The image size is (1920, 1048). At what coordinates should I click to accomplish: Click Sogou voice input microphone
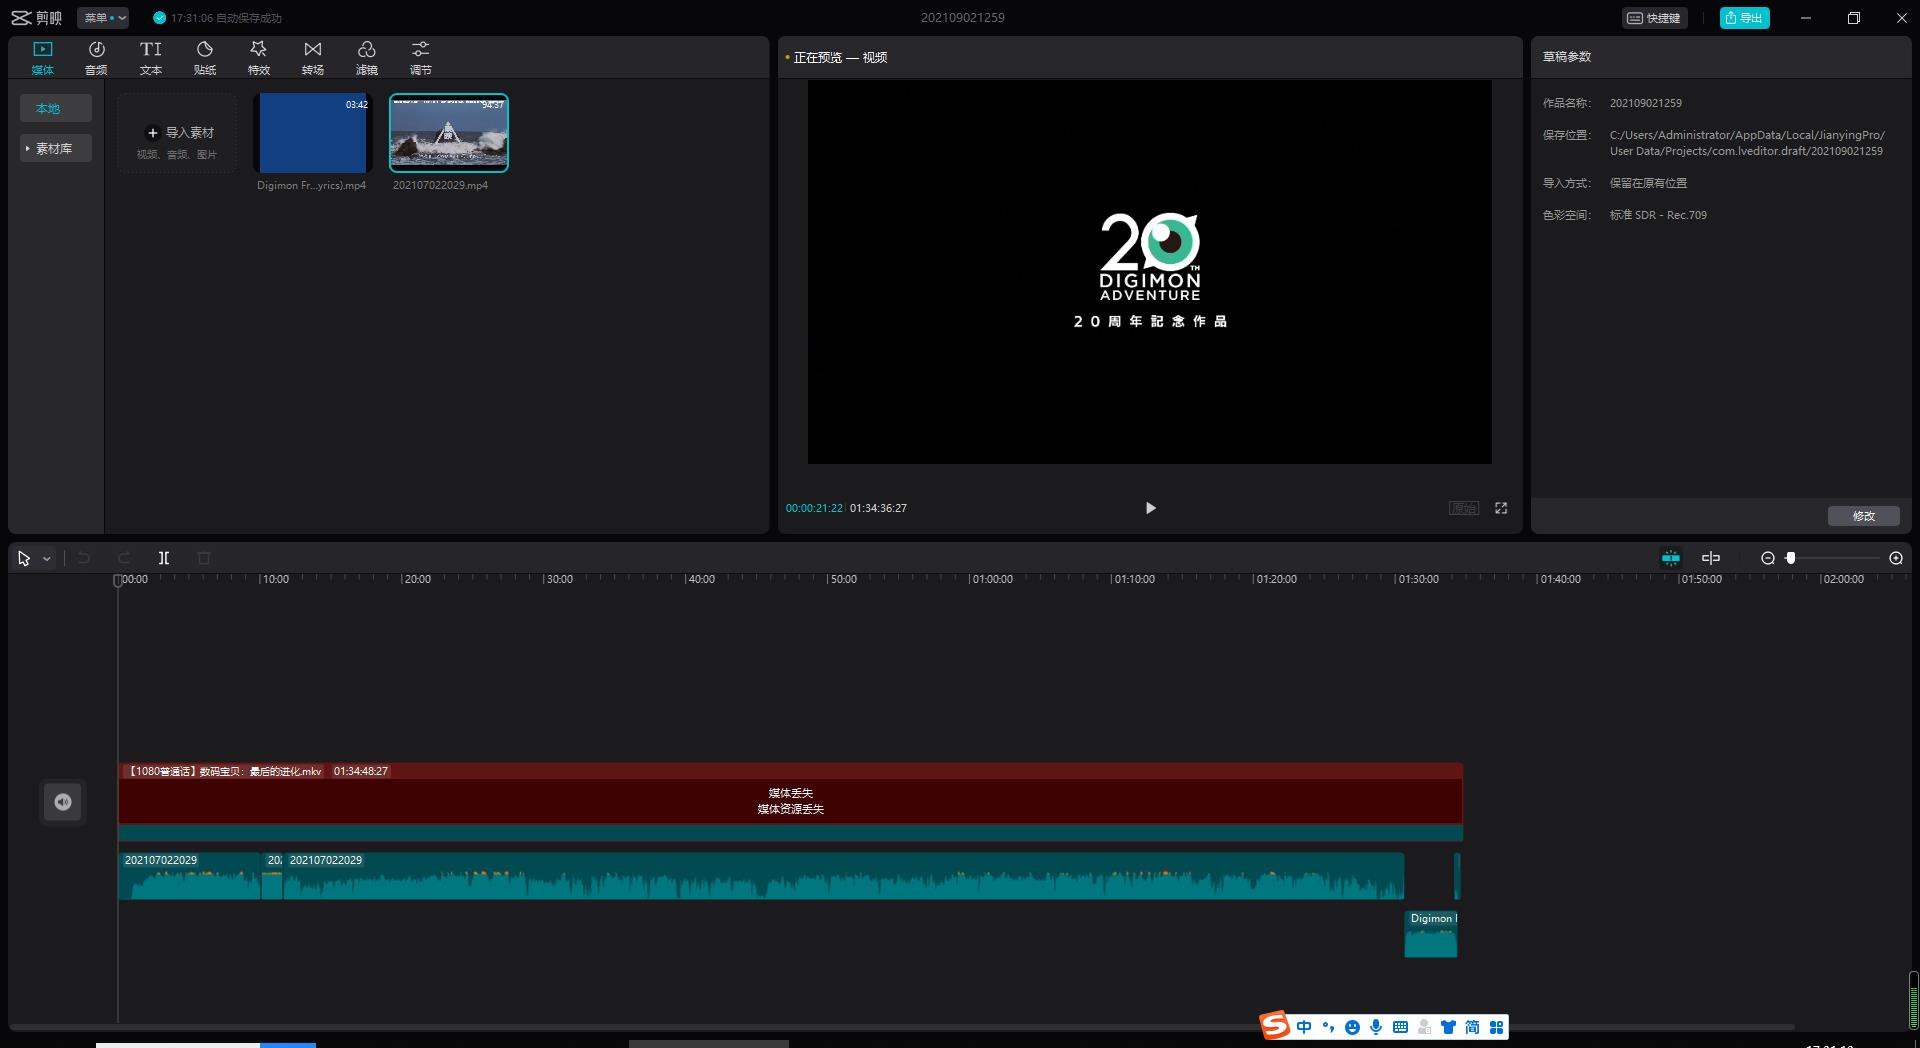[x=1376, y=1027]
